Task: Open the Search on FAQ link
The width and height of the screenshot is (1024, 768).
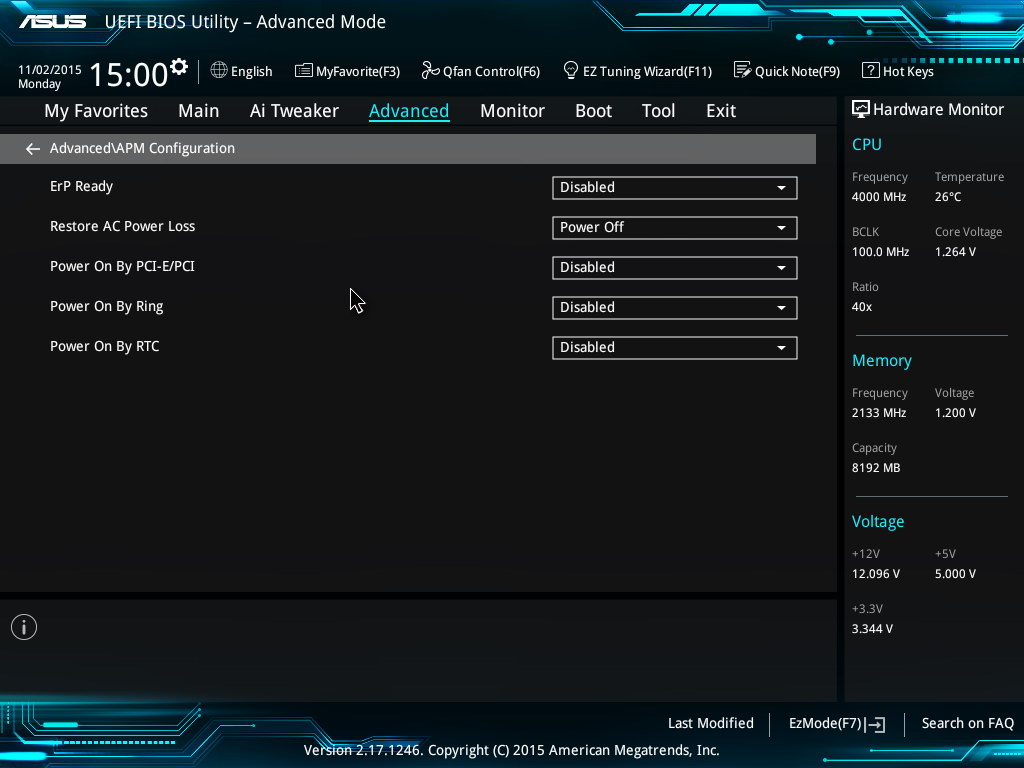Action: click(x=967, y=723)
